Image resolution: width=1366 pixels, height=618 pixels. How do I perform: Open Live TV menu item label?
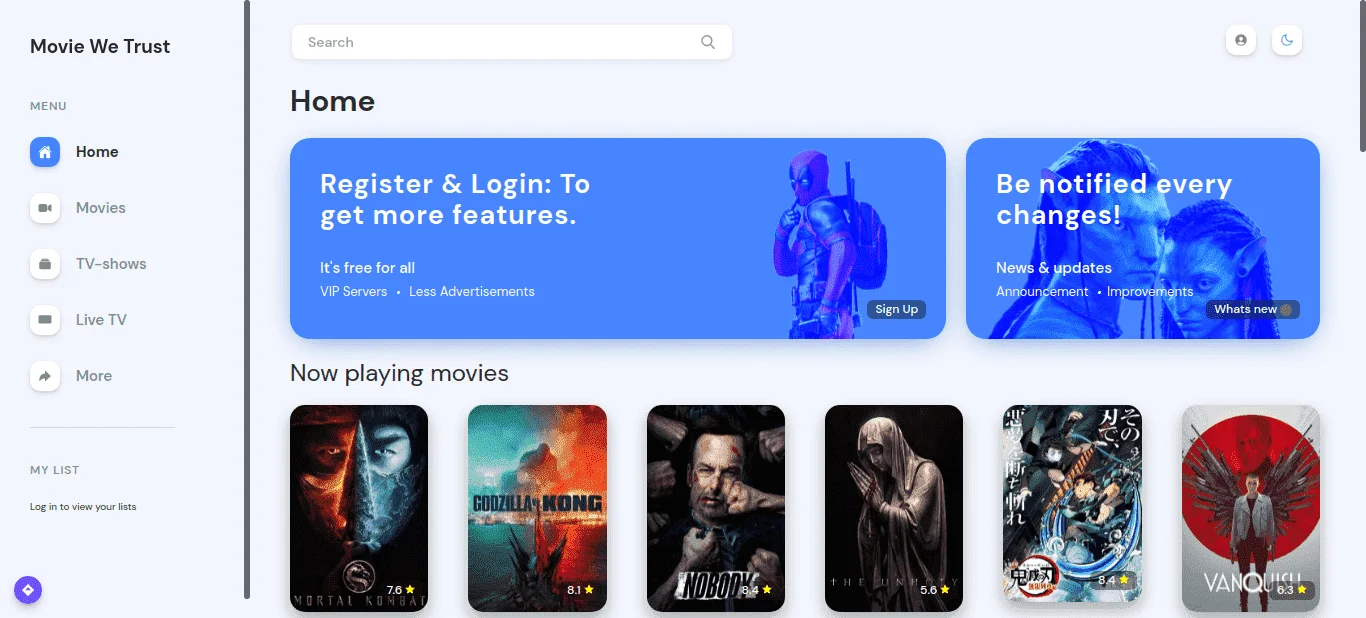(x=101, y=320)
